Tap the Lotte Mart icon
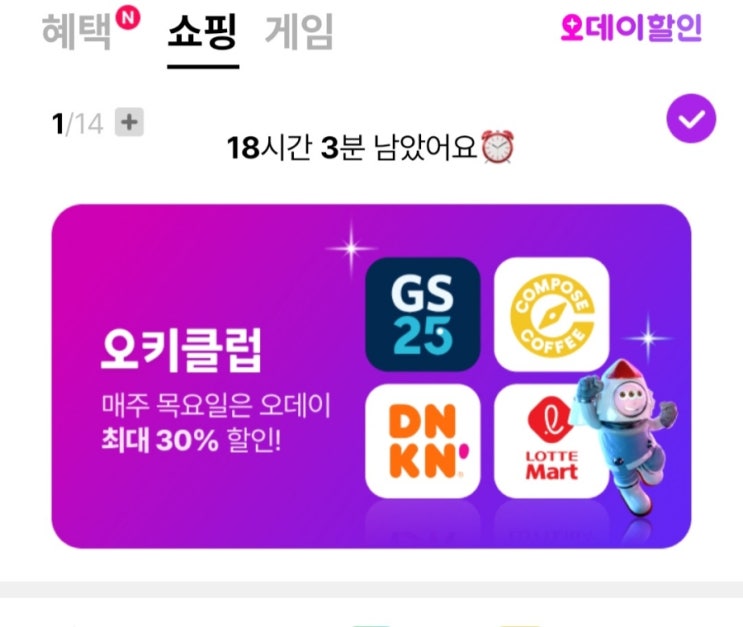Image resolution: width=743 pixels, height=627 pixels. pyautogui.click(x=552, y=441)
